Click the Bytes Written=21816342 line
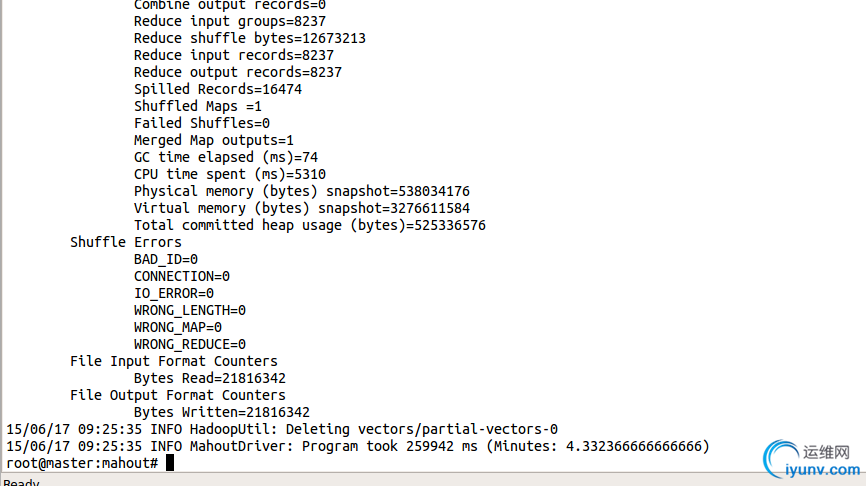 click(x=221, y=412)
